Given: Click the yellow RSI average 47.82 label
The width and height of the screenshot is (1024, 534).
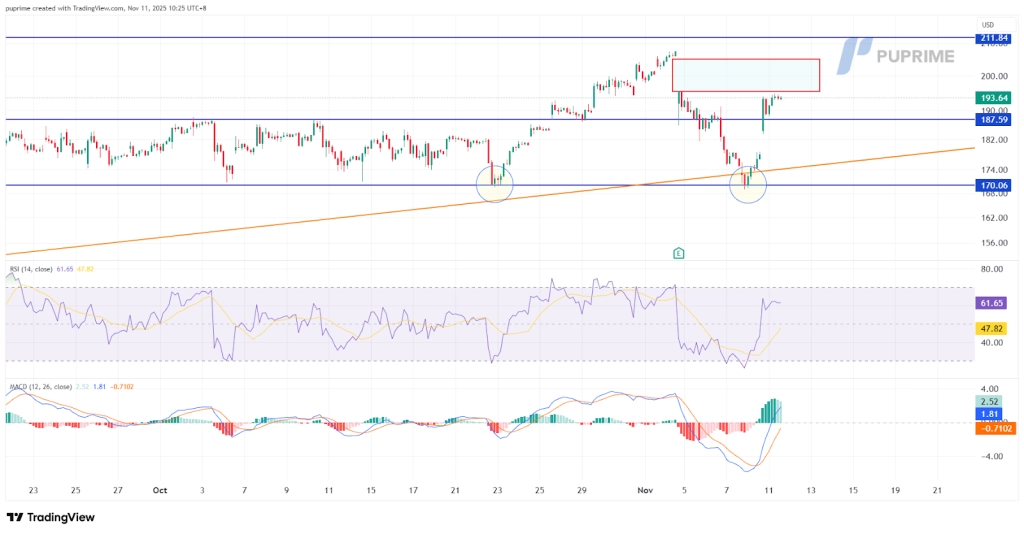Looking at the screenshot, I should (x=992, y=327).
